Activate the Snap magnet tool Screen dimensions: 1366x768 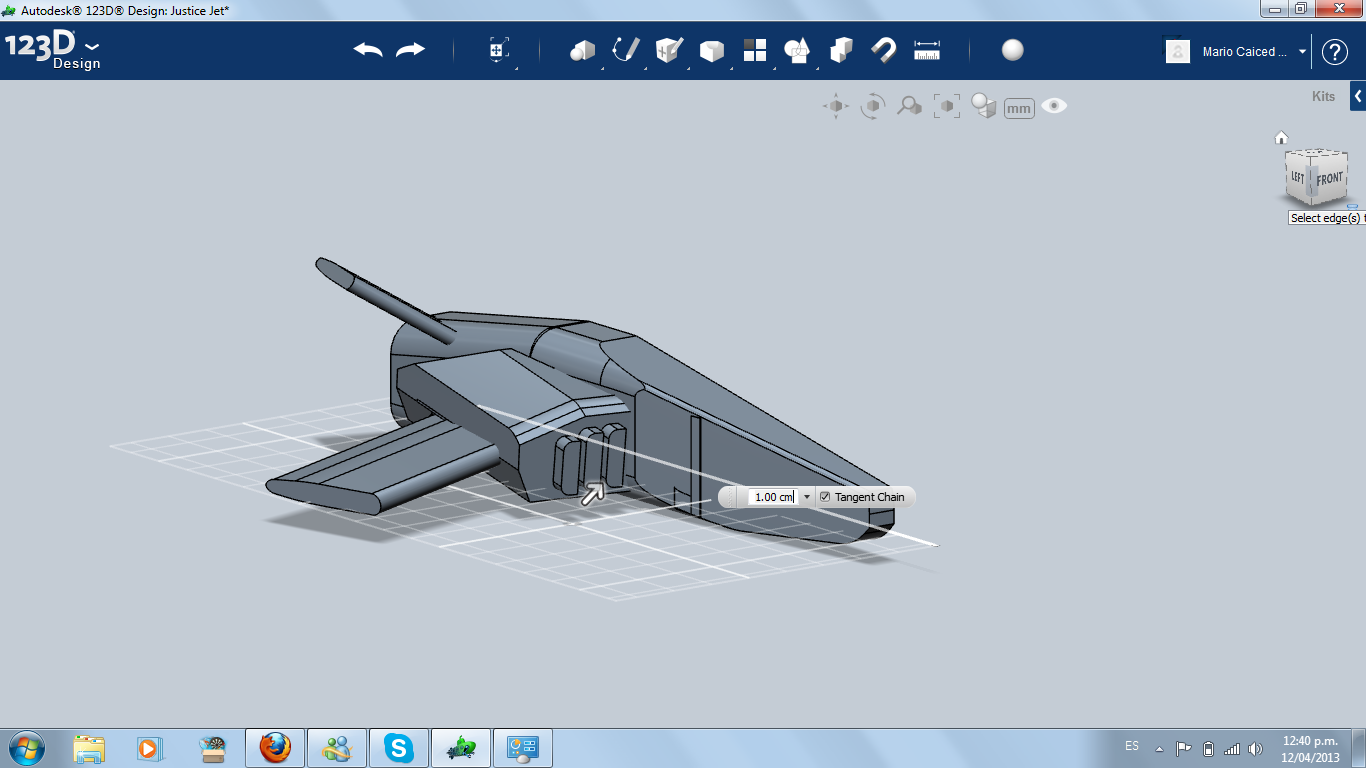(x=883, y=50)
